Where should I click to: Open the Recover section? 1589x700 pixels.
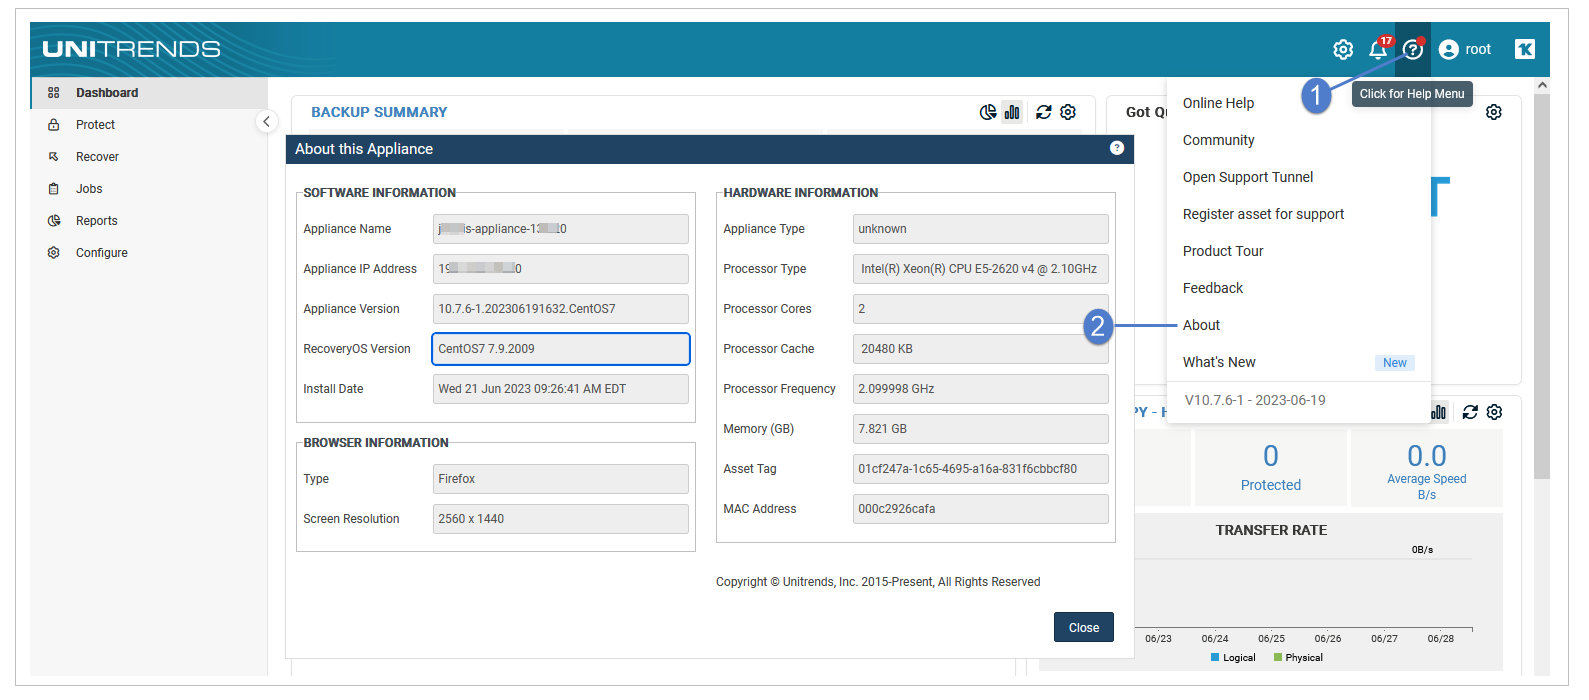point(149,156)
